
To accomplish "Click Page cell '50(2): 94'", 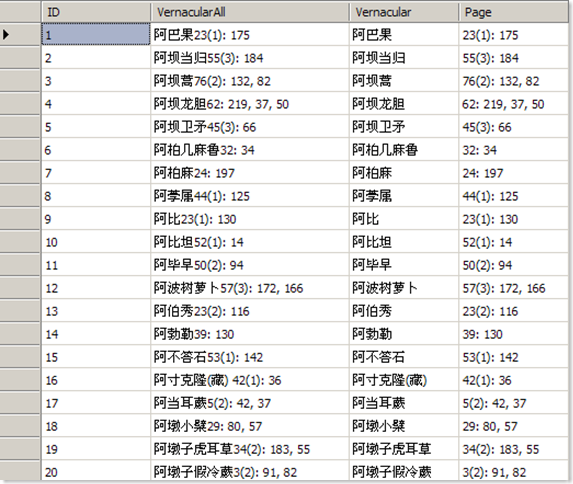I will coord(513,265).
